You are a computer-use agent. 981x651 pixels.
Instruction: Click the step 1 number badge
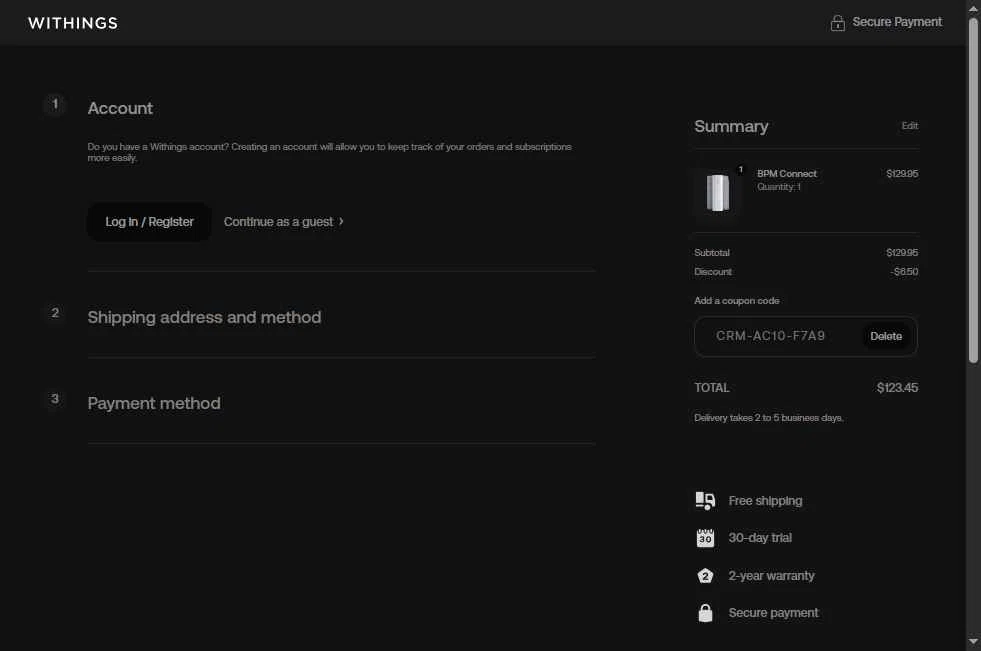(x=55, y=104)
